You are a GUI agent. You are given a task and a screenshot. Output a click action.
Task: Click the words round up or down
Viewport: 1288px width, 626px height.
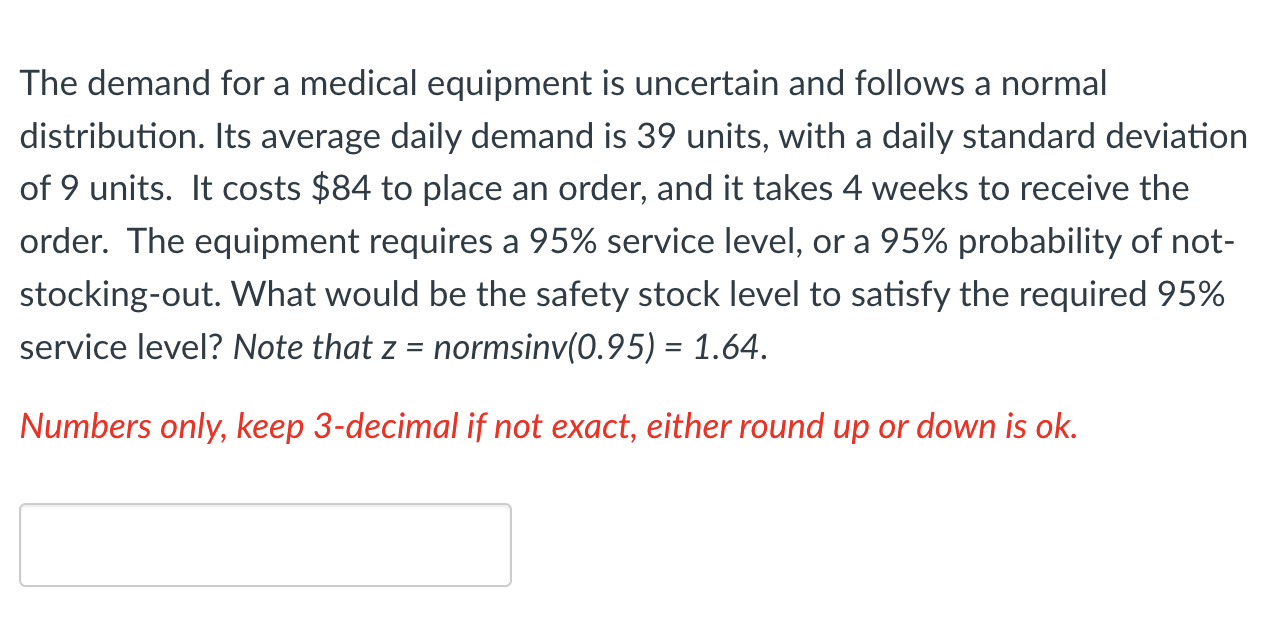click(x=865, y=427)
